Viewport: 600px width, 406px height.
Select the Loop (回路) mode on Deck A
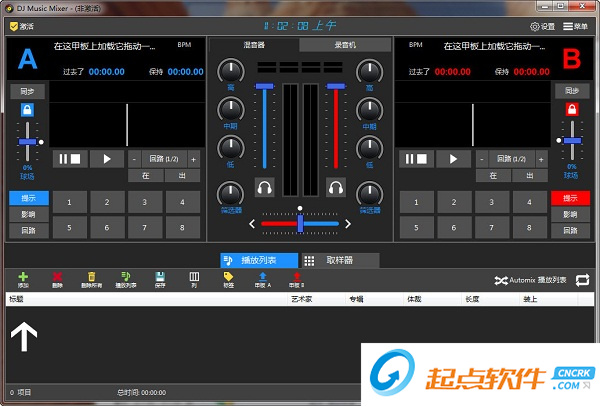[x=29, y=230]
